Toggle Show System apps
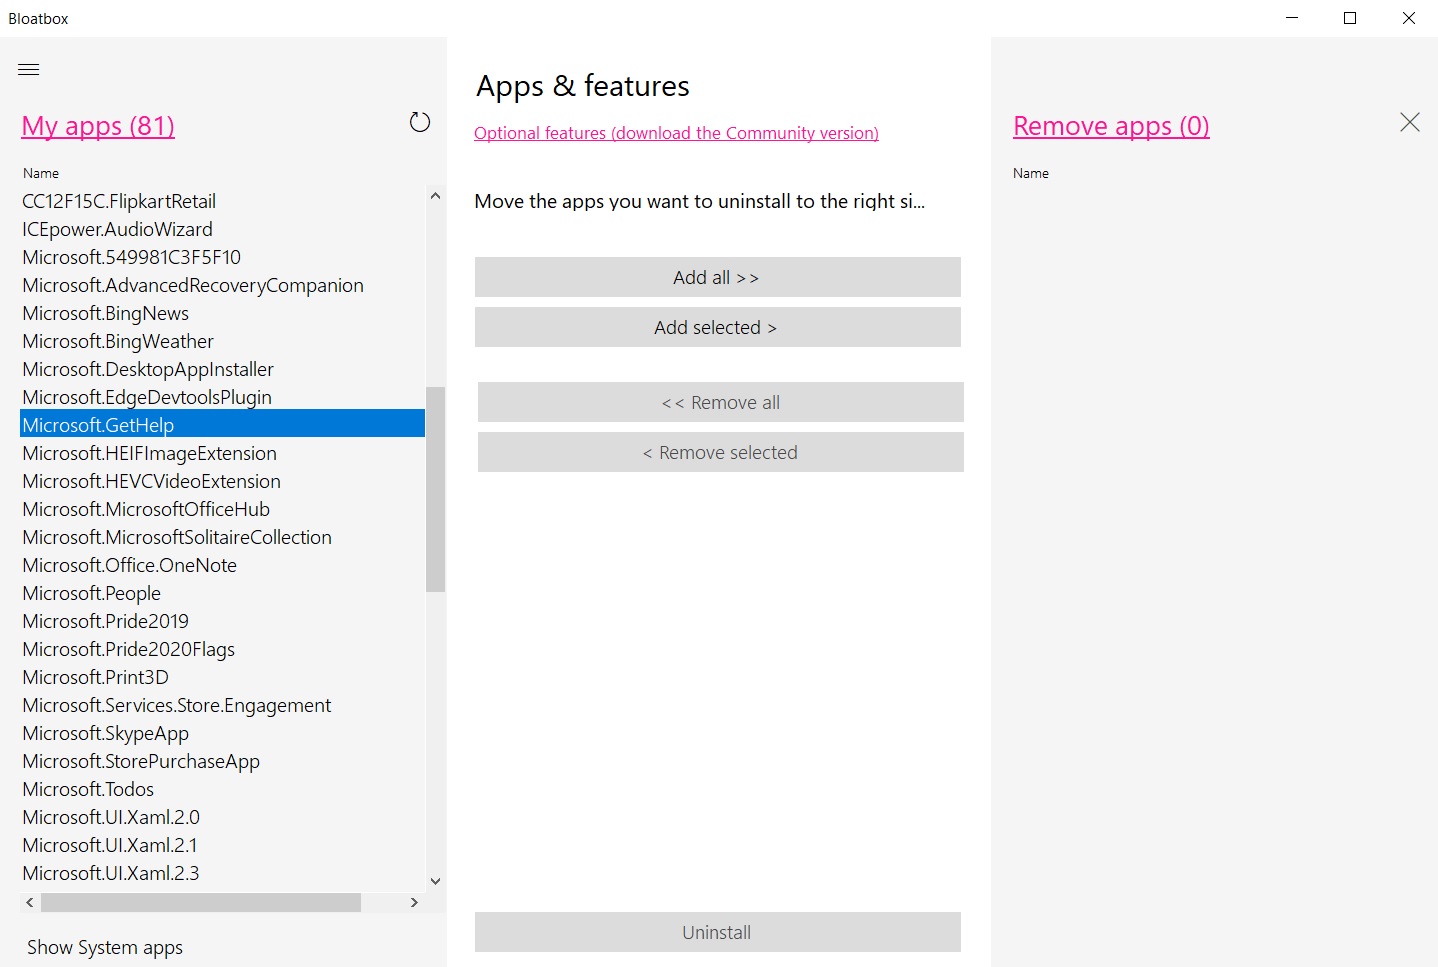This screenshot has height=967, width=1438. click(105, 947)
